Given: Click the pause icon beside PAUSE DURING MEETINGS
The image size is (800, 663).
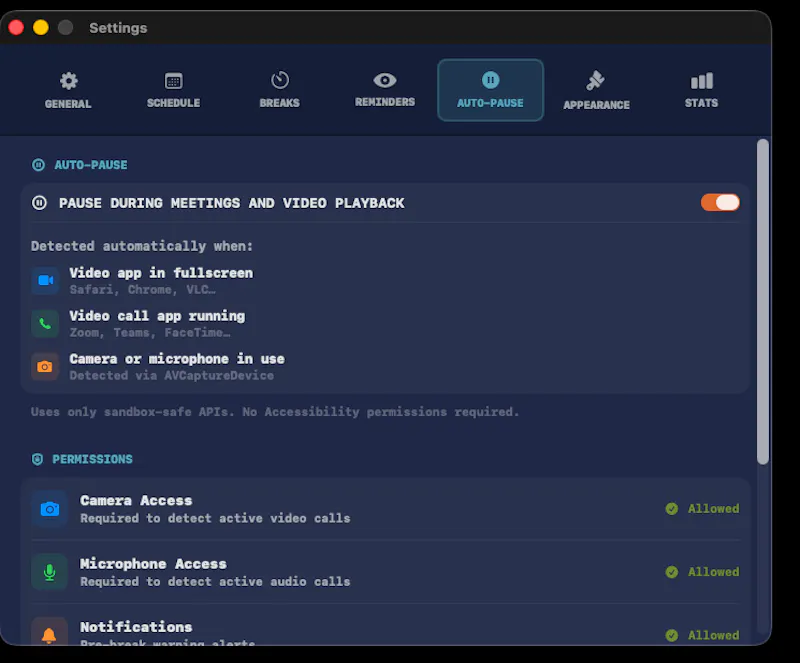Looking at the screenshot, I should point(39,203).
